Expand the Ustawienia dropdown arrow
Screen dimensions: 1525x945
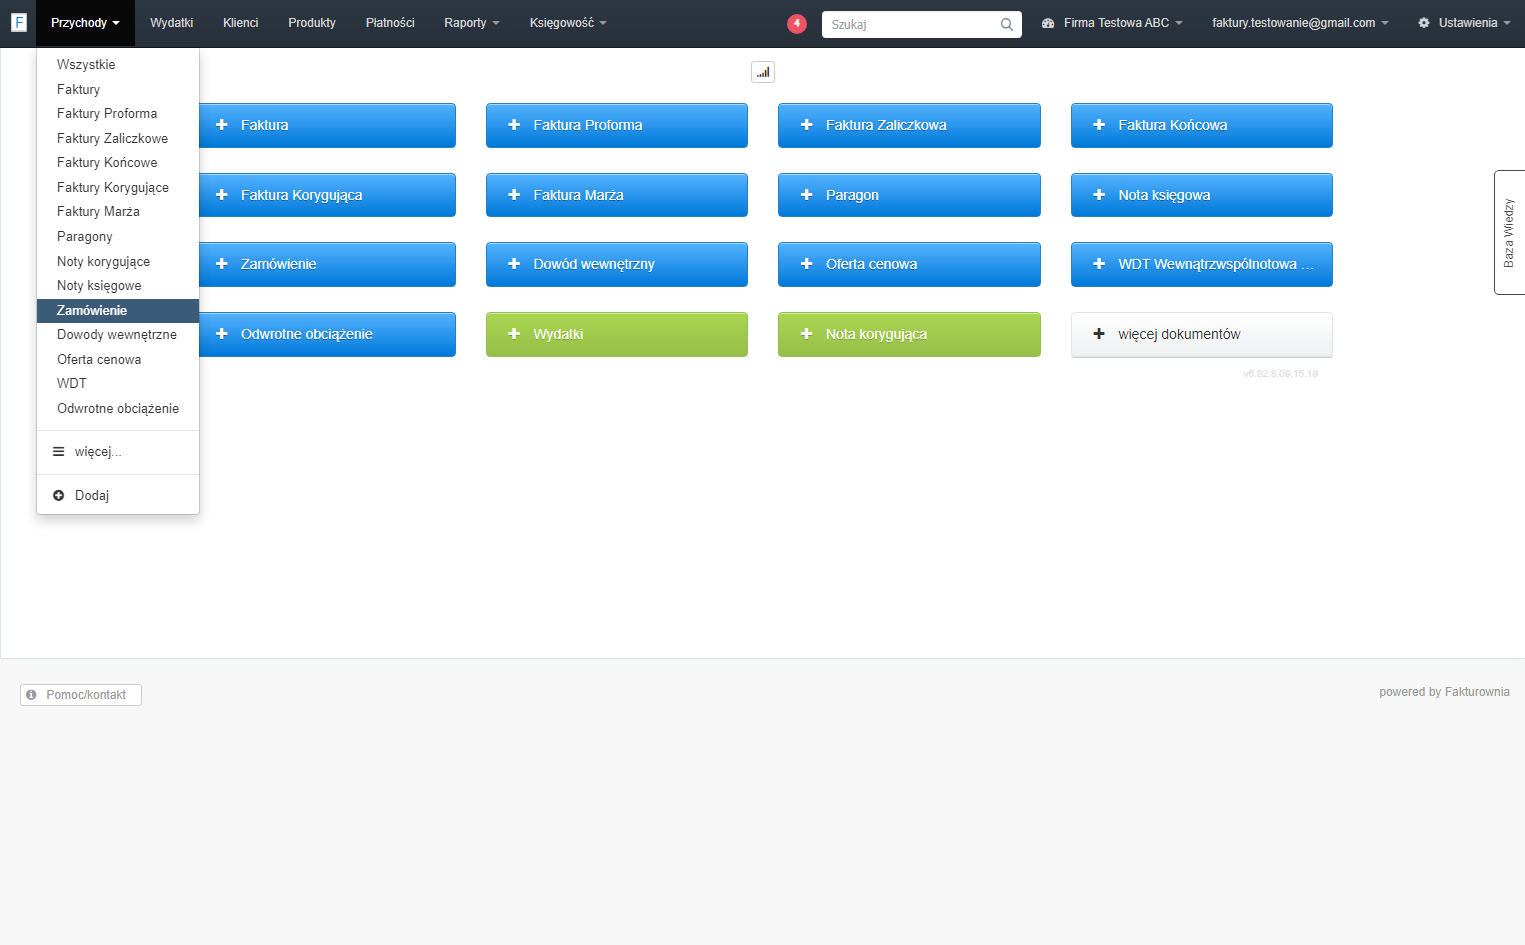1507,23
